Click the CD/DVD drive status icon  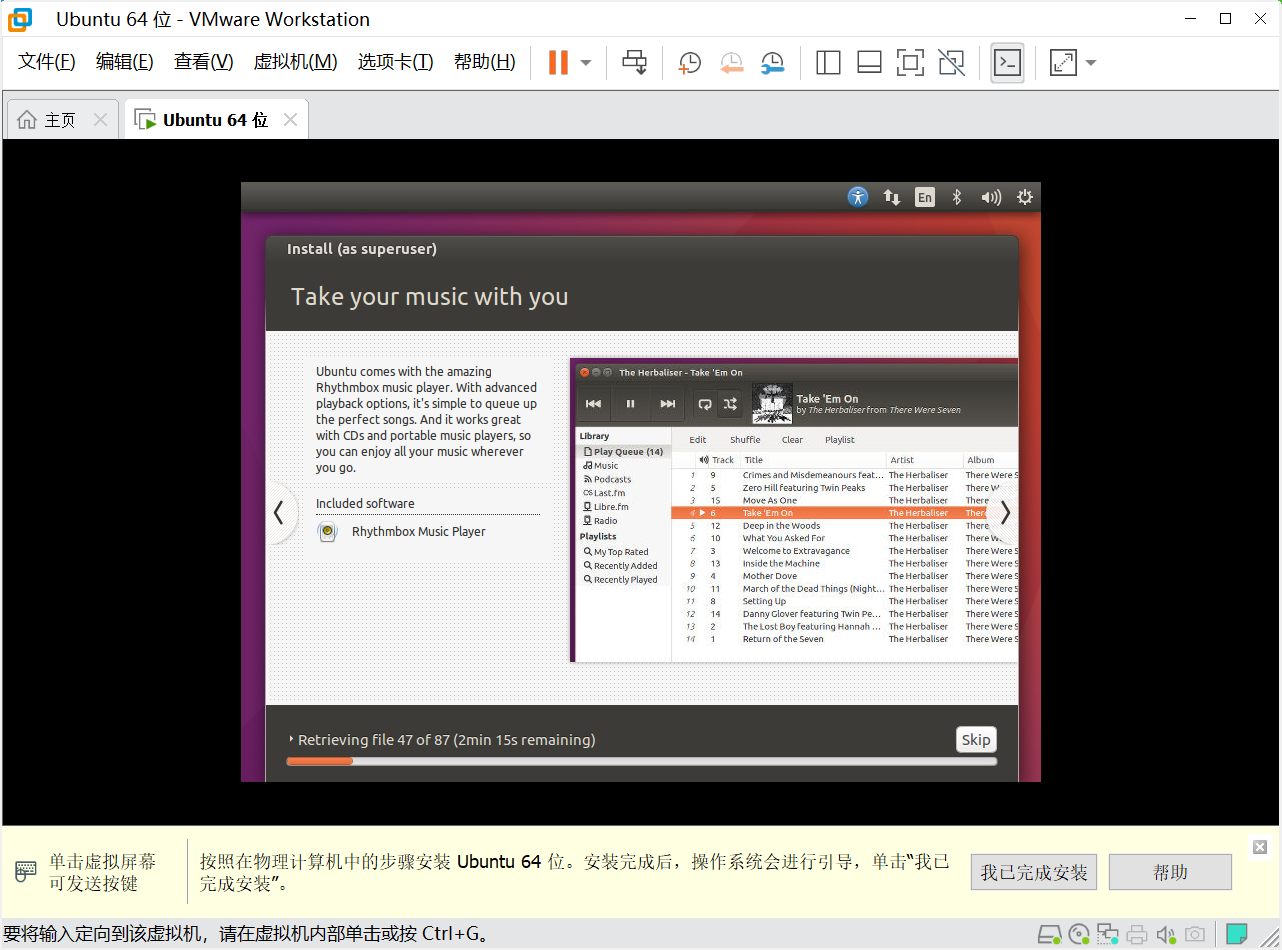coord(1079,935)
